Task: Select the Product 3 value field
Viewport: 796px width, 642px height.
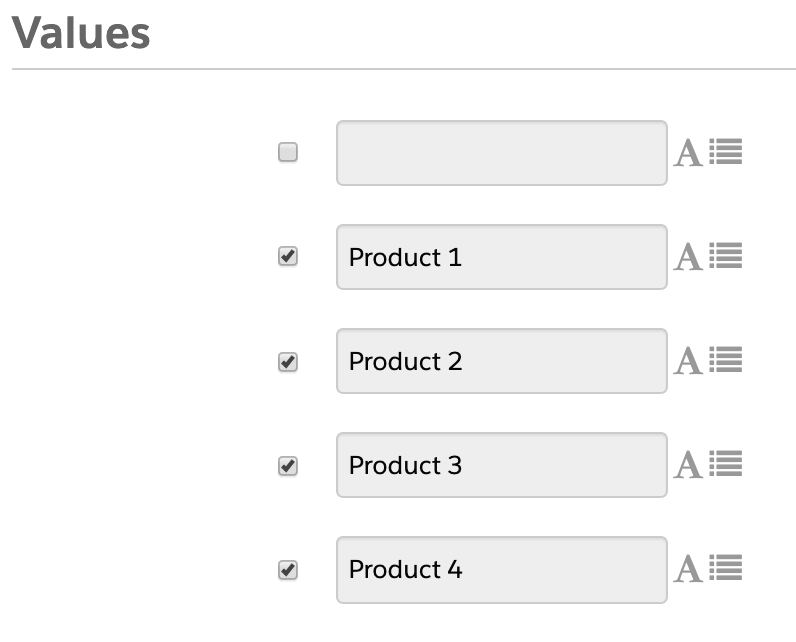Action: click(501, 465)
